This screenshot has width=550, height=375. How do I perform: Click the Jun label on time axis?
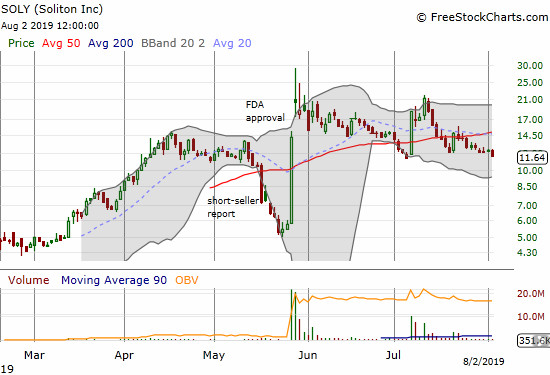pos(308,355)
